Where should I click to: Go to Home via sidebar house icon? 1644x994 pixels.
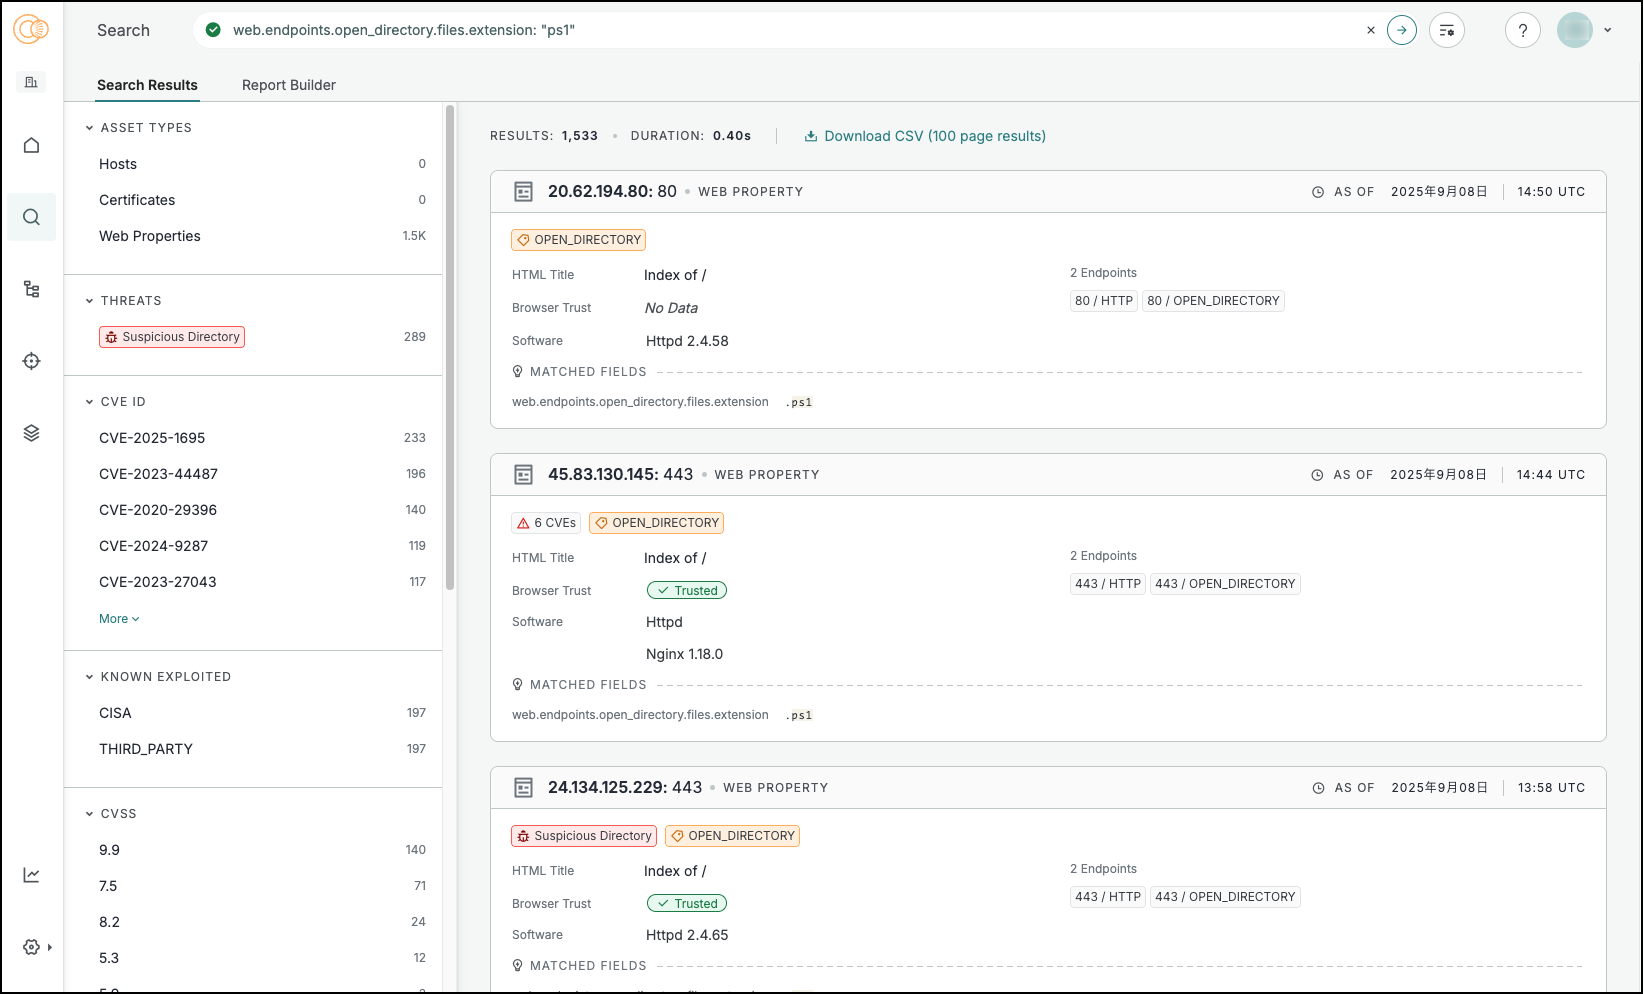point(31,145)
